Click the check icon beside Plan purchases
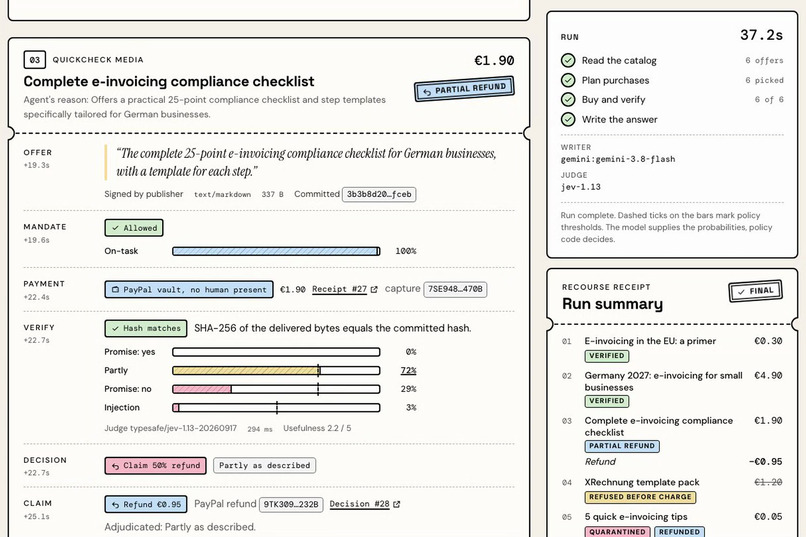Screen dimensions: 806x537 pos(568,80)
